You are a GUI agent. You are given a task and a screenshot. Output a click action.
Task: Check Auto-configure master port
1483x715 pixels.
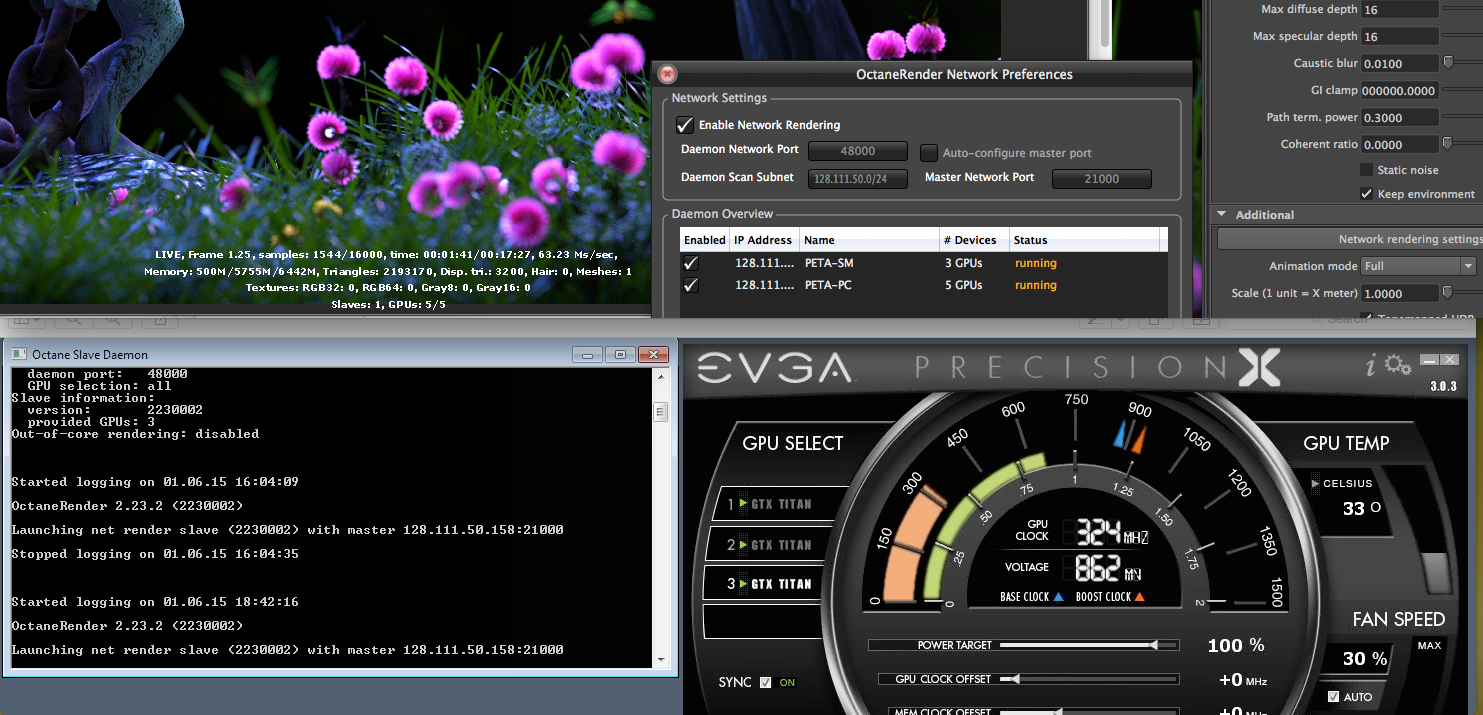928,153
